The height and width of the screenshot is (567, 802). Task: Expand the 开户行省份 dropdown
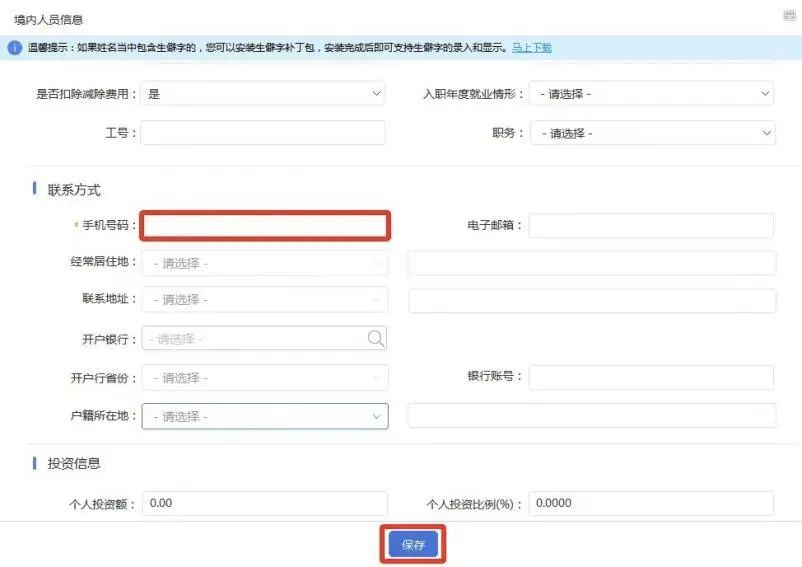265,378
